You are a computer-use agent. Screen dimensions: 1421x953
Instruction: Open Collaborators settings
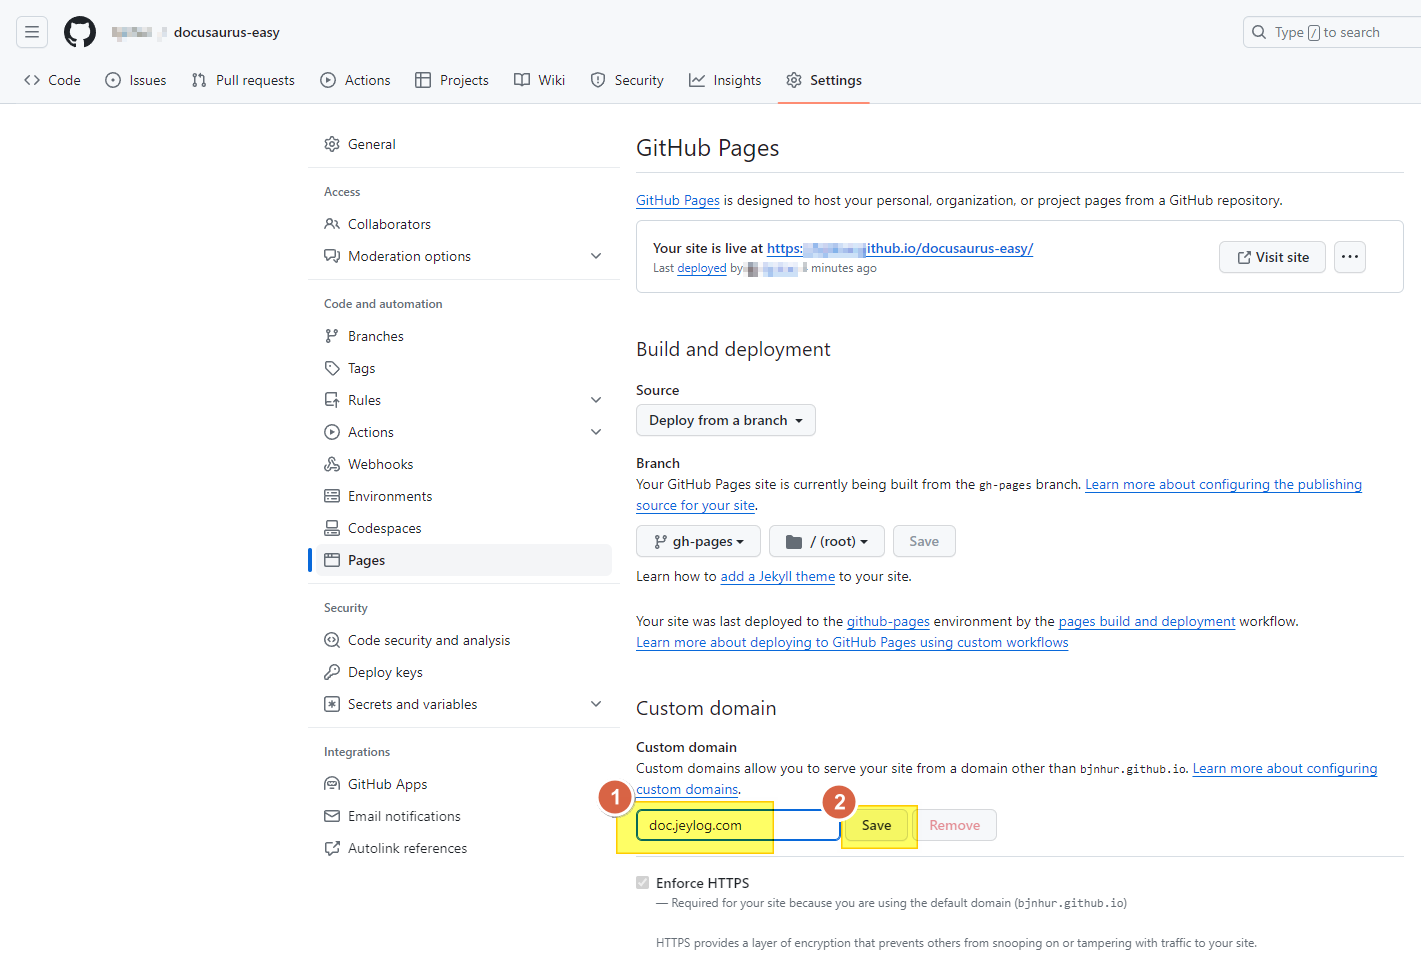[464, 224]
